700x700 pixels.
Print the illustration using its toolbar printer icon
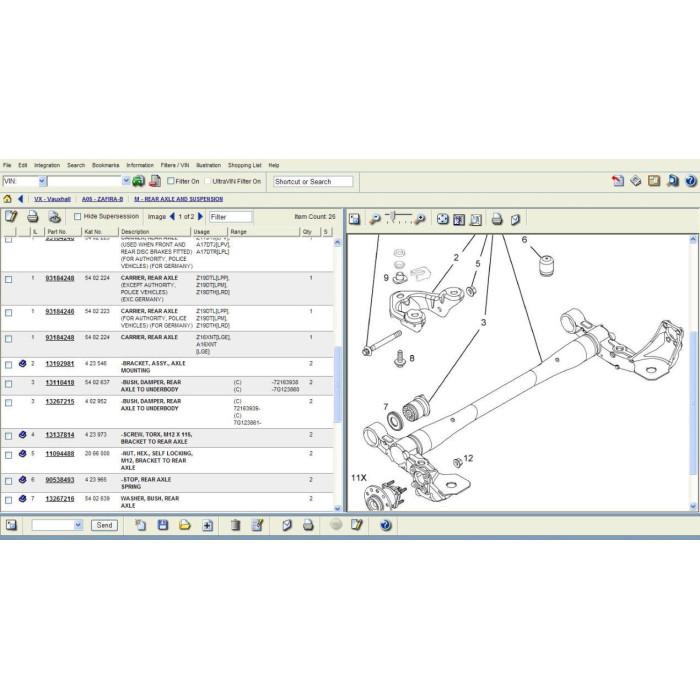[497, 219]
